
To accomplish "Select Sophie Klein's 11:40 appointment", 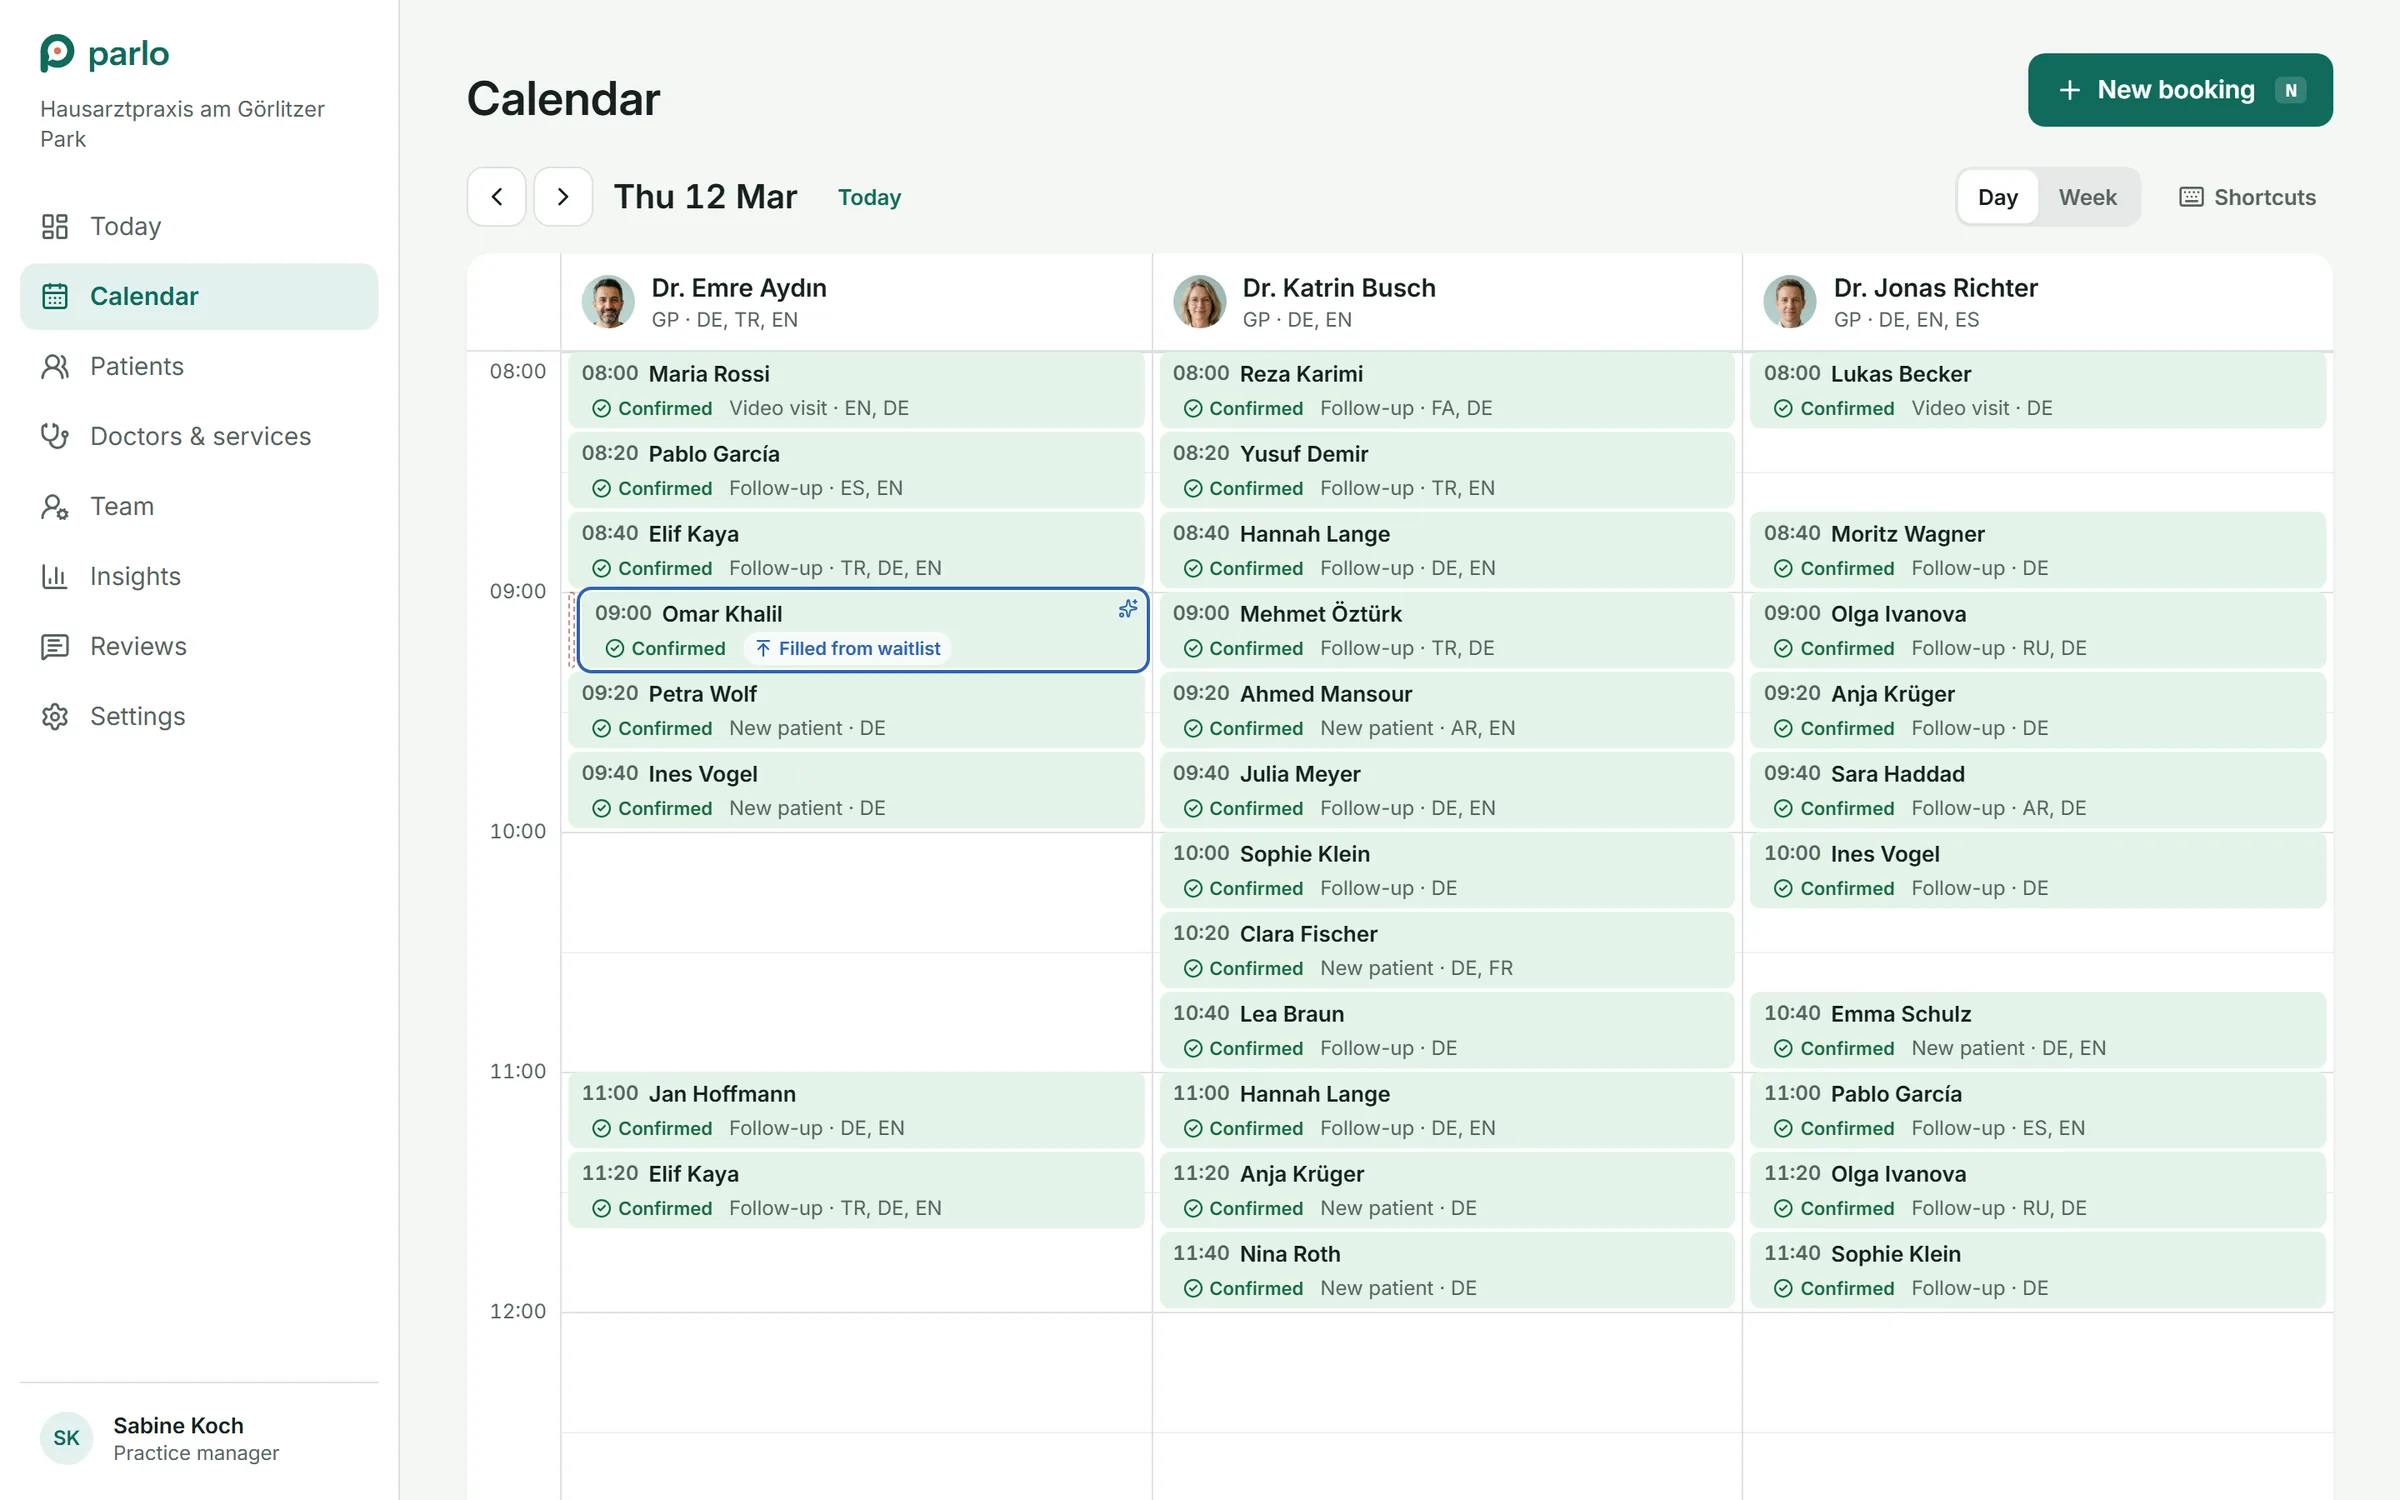I will [x=2038, y=1270].
